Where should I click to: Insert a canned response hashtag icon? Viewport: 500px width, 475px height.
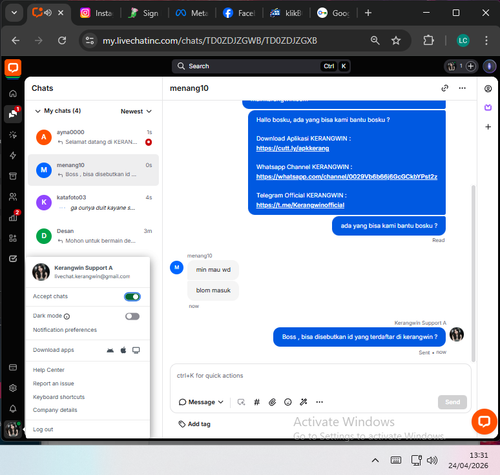257,402
